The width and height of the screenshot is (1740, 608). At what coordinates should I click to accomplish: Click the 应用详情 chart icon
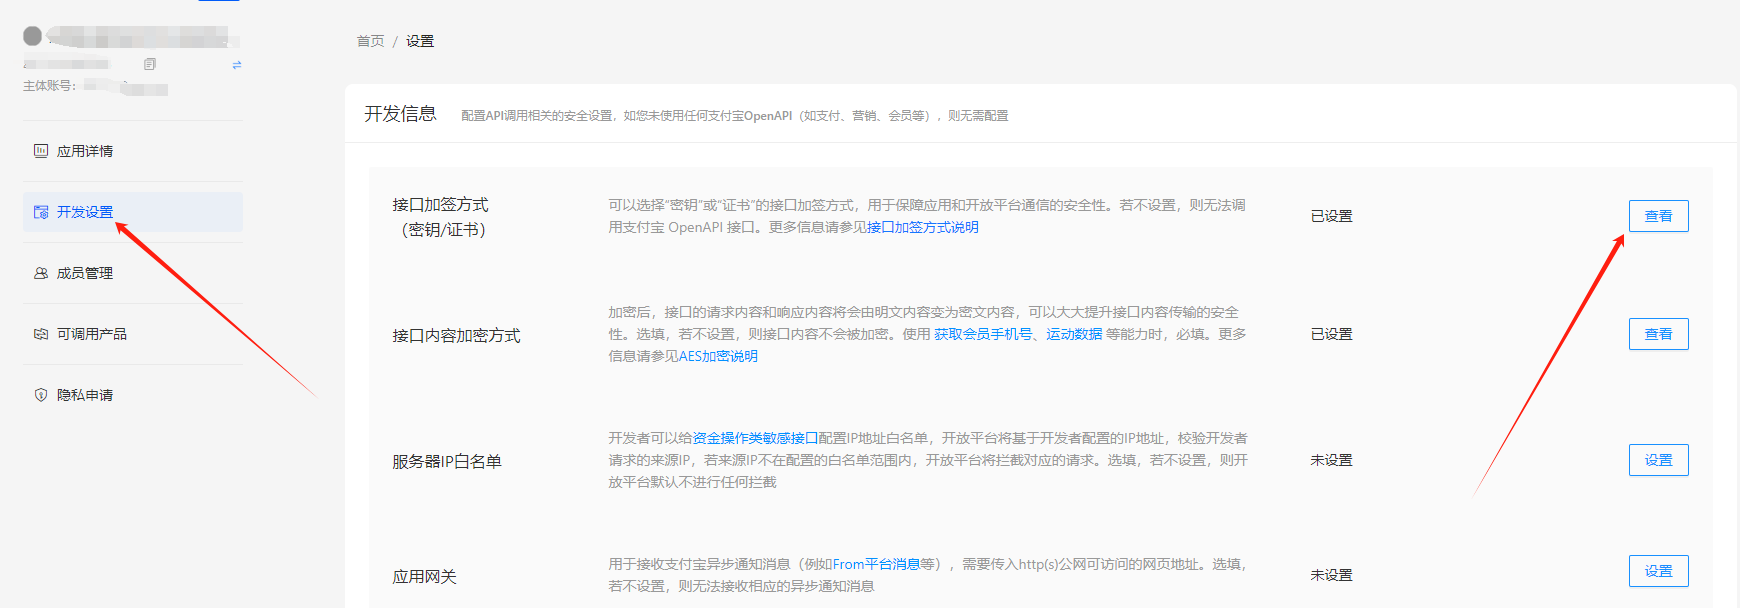pos(41,151)
